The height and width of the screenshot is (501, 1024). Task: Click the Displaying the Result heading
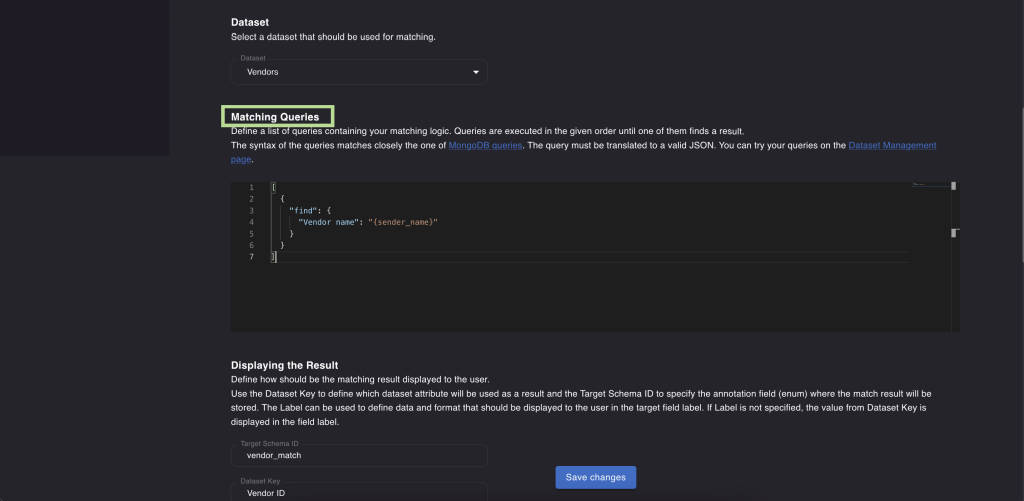pos(284,365)
